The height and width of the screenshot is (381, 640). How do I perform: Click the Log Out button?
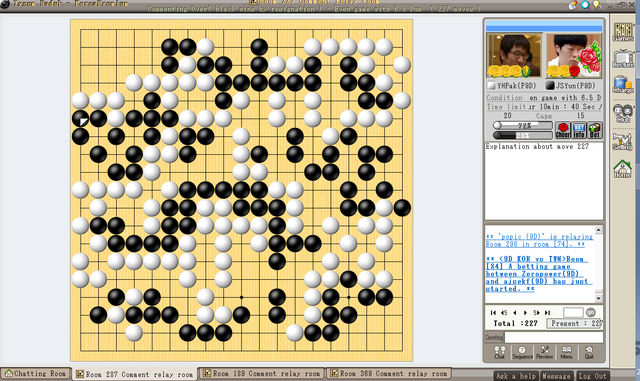pos(592,376)
